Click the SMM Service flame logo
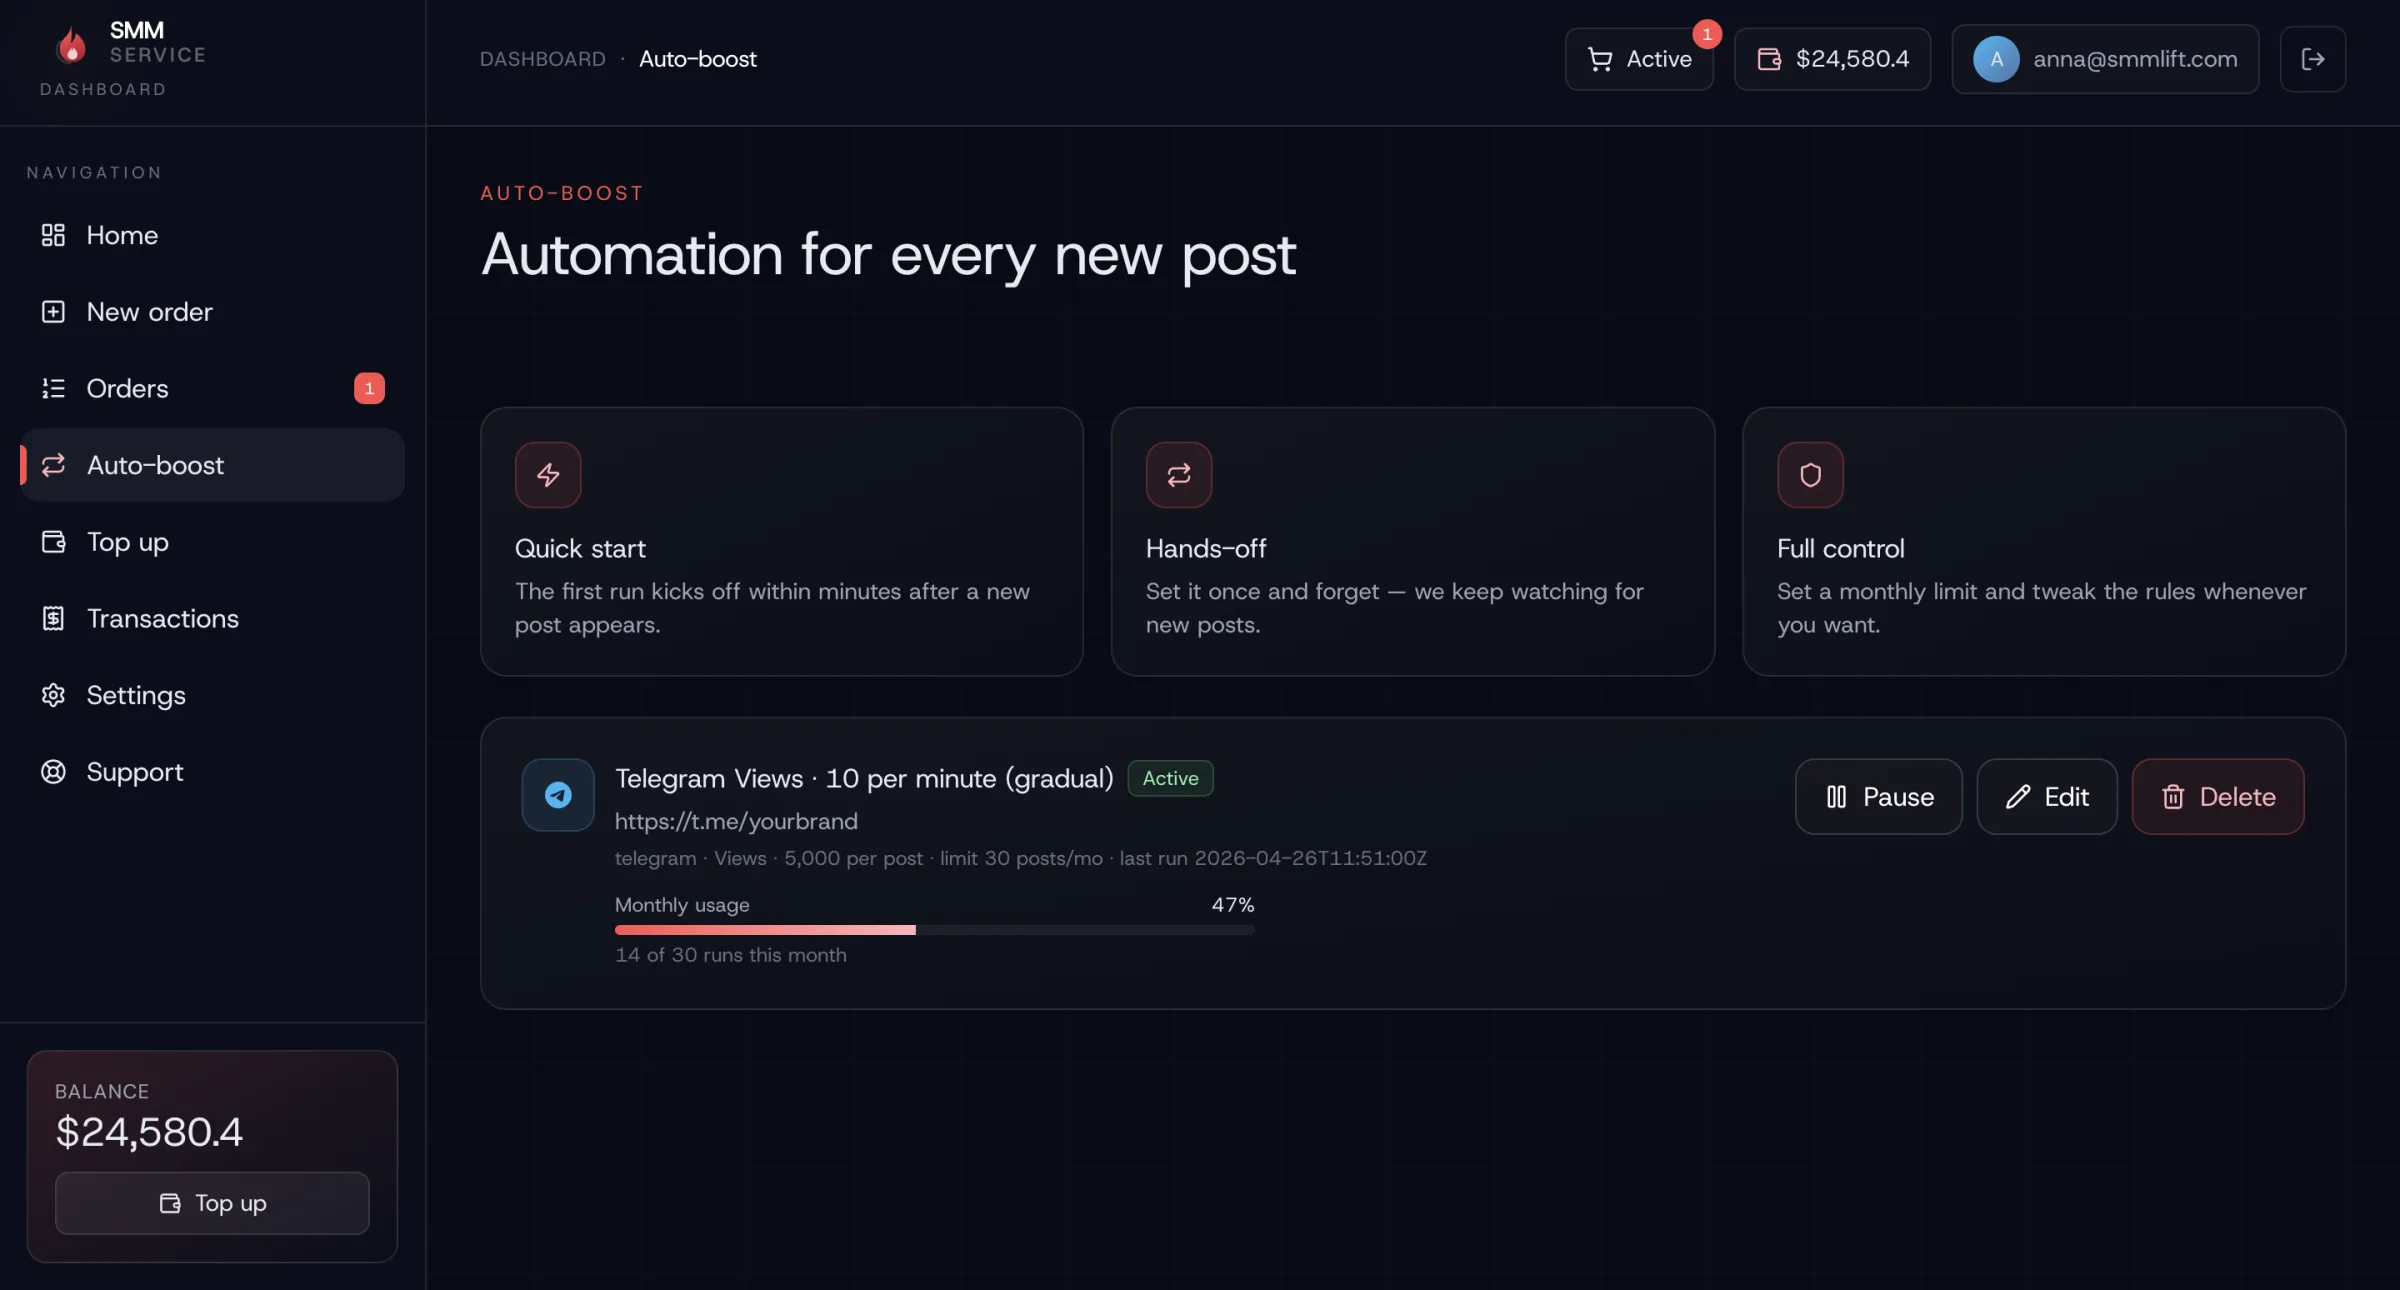The width and height of the screenshot is (2400, 1290). click(x=71, y=45)
